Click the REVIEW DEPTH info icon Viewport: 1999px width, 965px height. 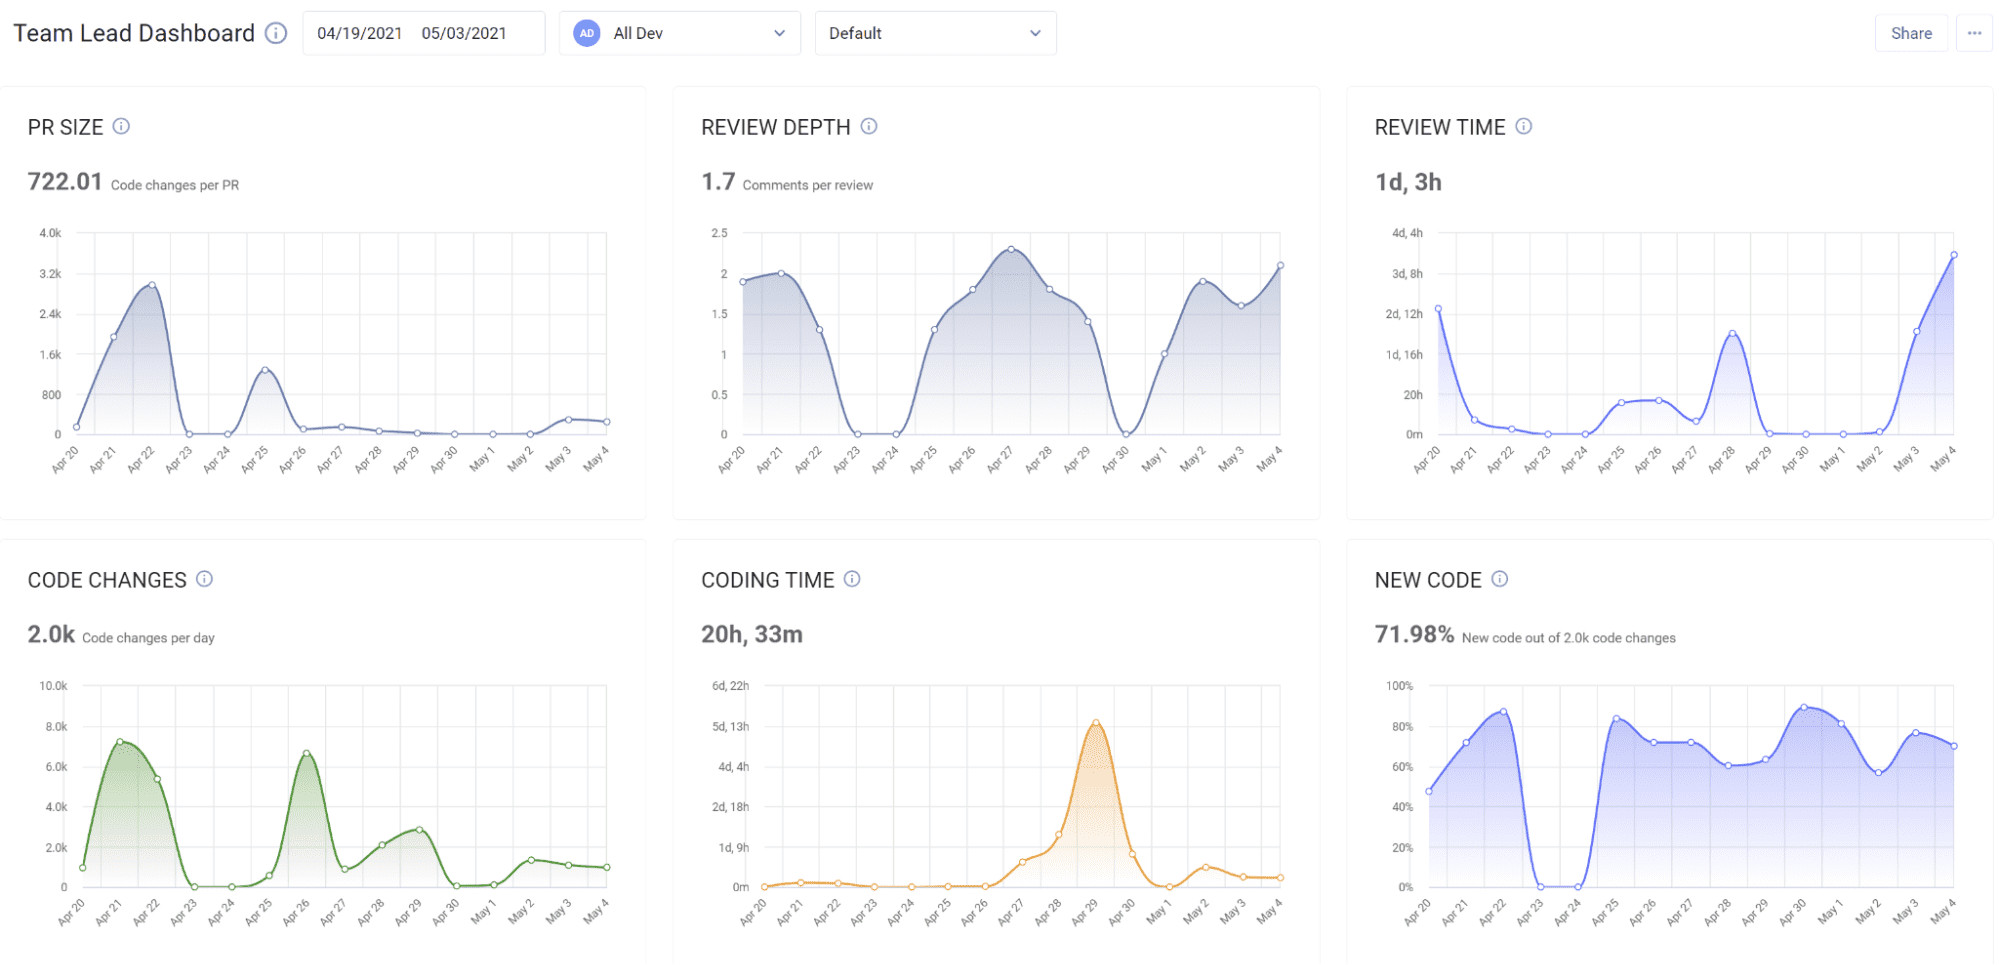869,126
